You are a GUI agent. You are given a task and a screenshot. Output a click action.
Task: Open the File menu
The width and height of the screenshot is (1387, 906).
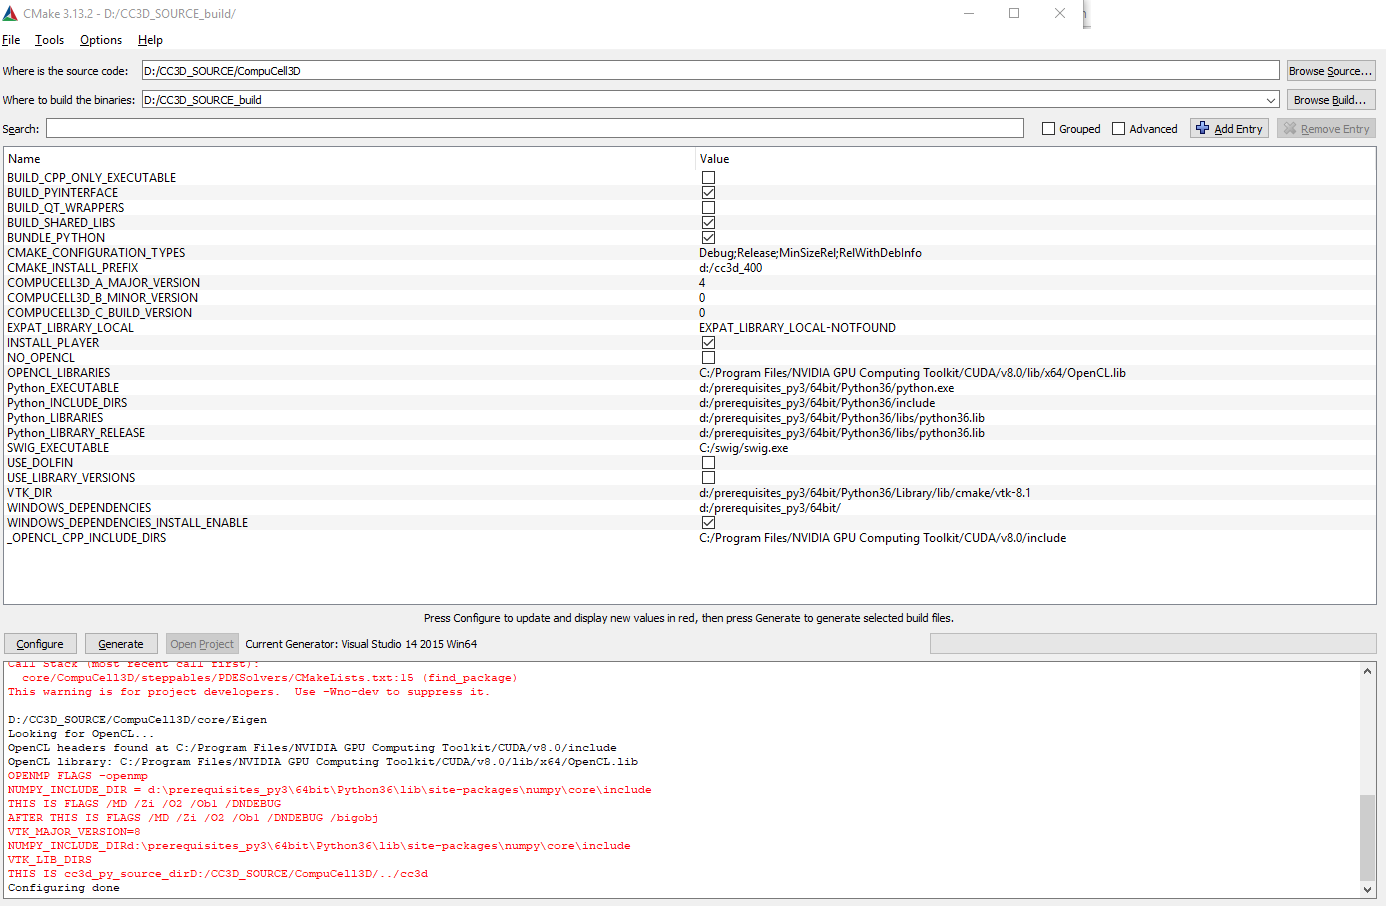tap(11, 40)
